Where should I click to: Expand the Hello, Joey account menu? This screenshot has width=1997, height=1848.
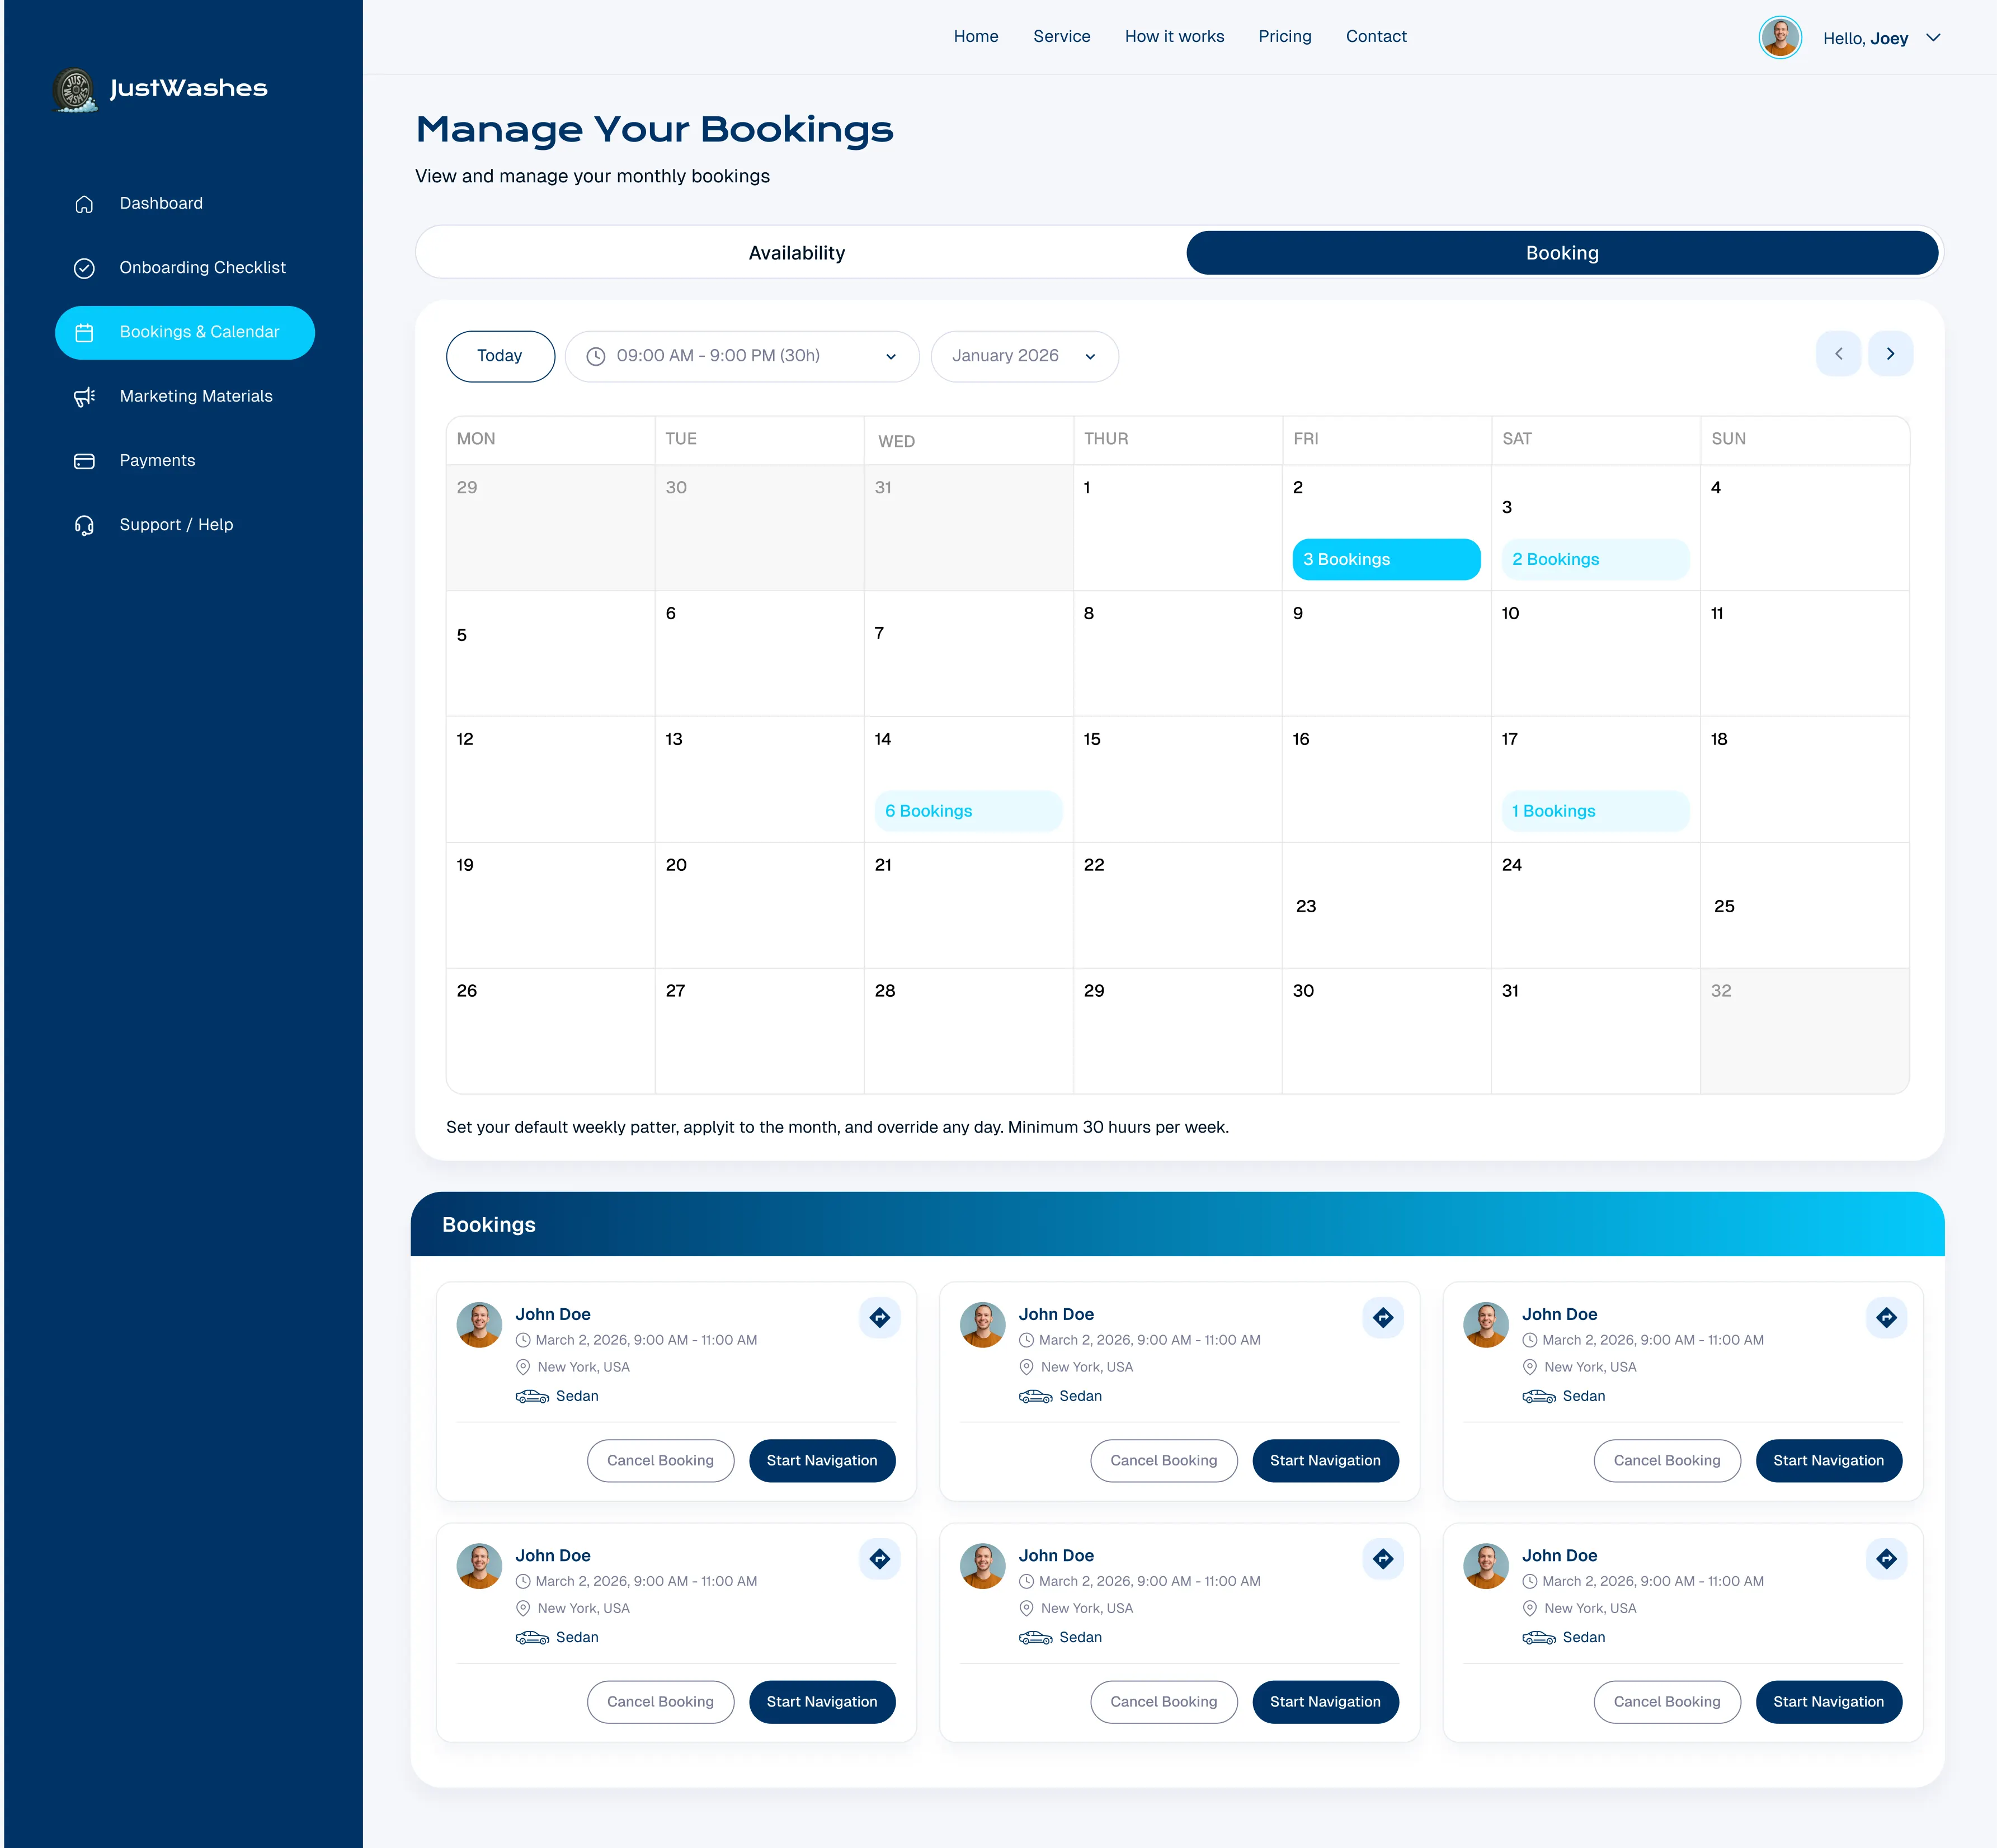[x=1932, y=38]
